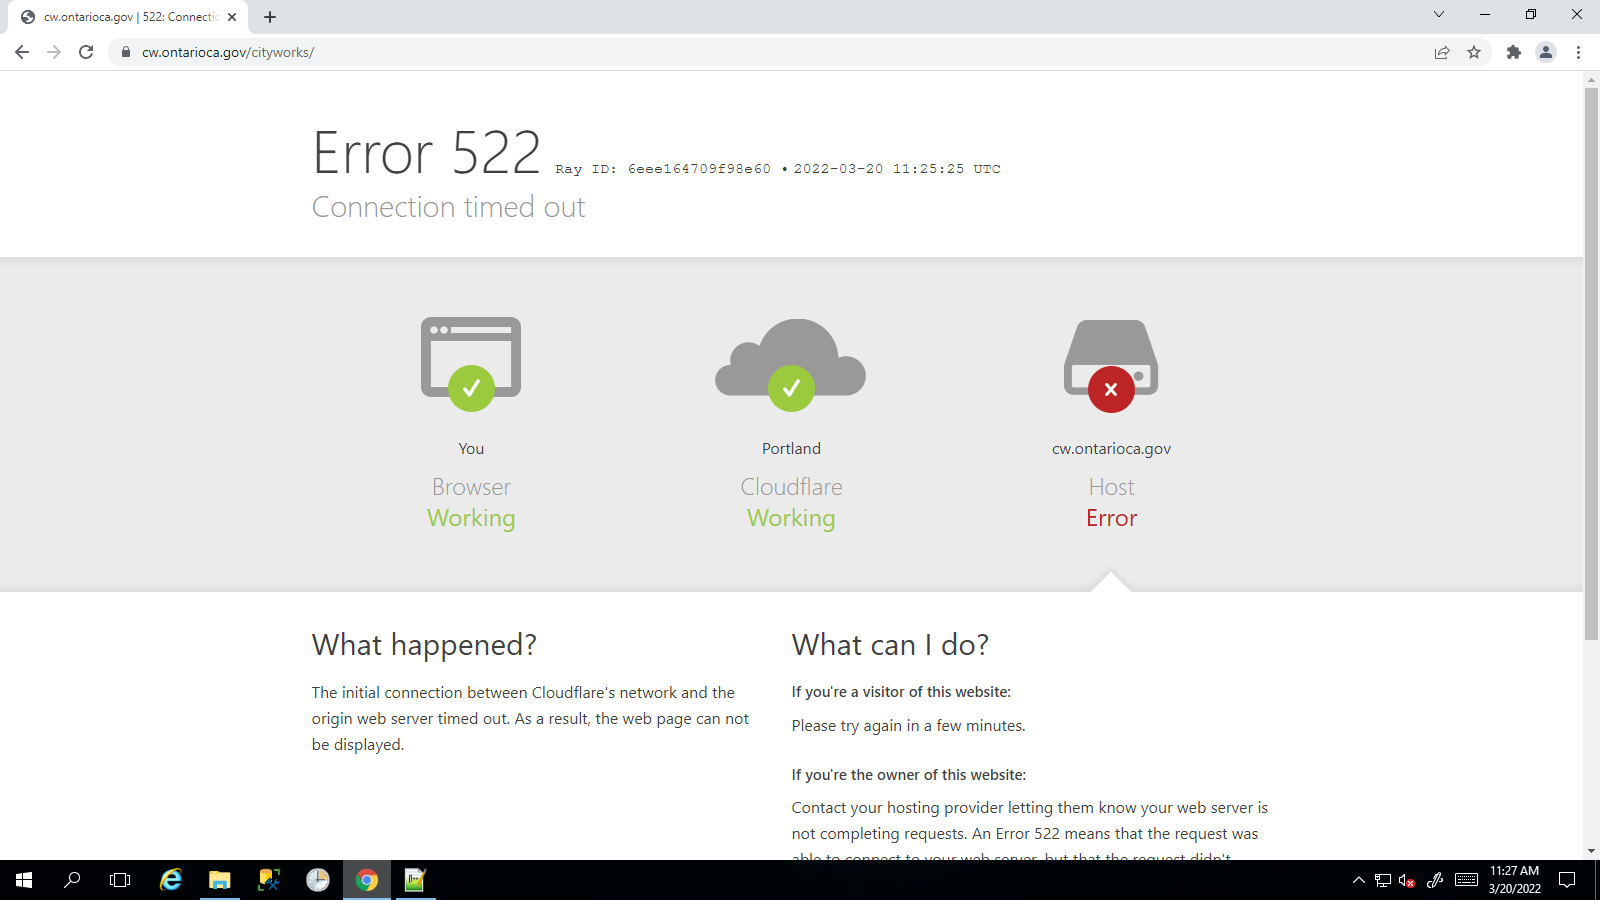Show hidden system tray icons
The image size is (1600, 900).
click(x=1358, y=880)
